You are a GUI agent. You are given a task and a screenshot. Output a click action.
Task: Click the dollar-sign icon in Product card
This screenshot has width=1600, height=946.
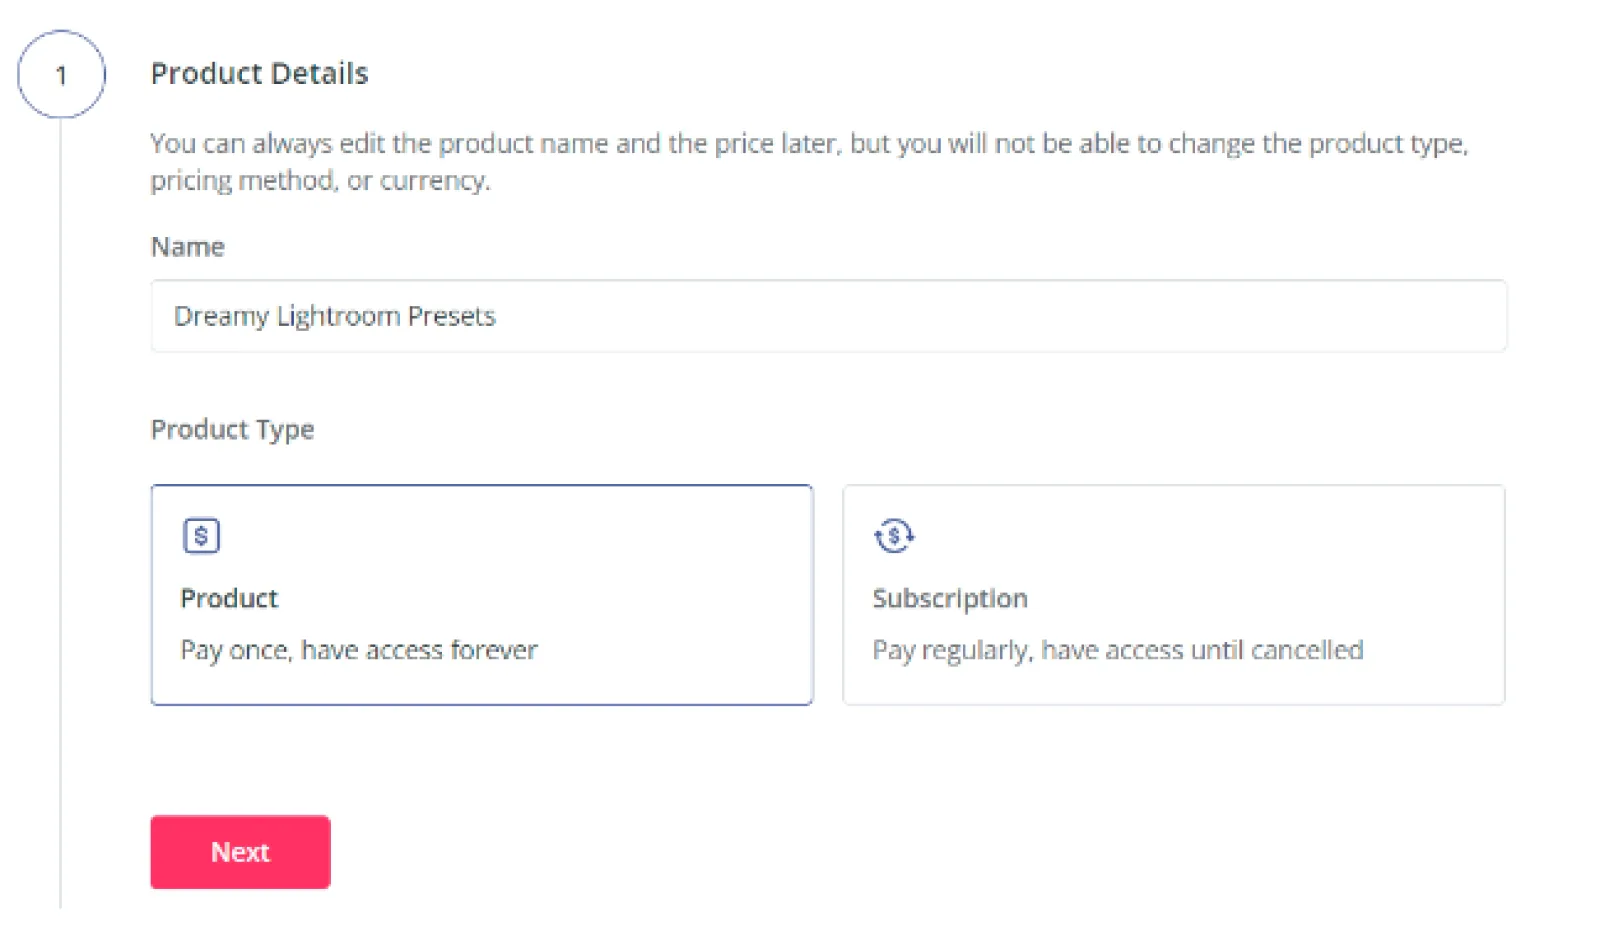[x=201, y=536]
